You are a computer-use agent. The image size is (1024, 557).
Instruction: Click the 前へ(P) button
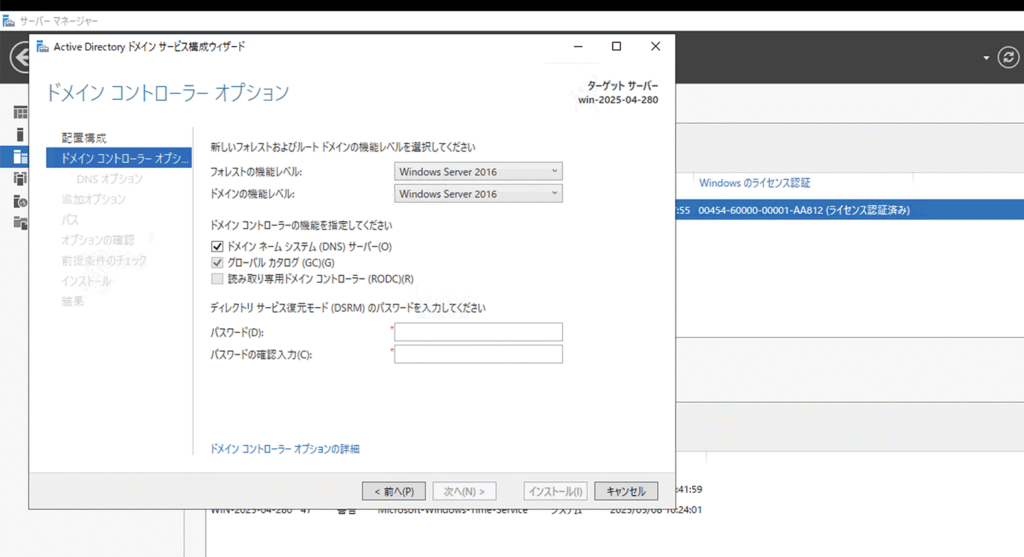pos(394,491)
